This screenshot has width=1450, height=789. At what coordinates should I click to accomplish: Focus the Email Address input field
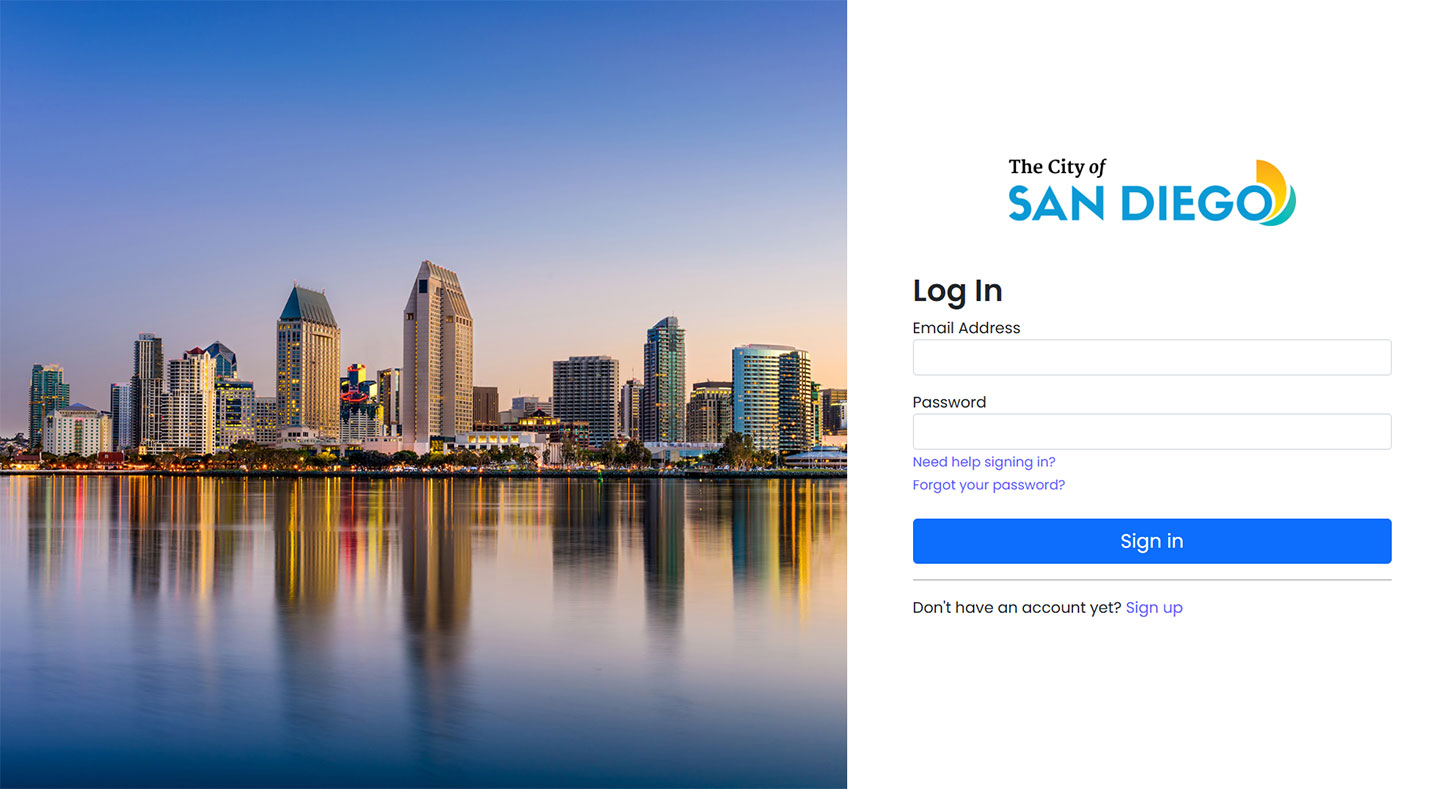(1151, 357)
